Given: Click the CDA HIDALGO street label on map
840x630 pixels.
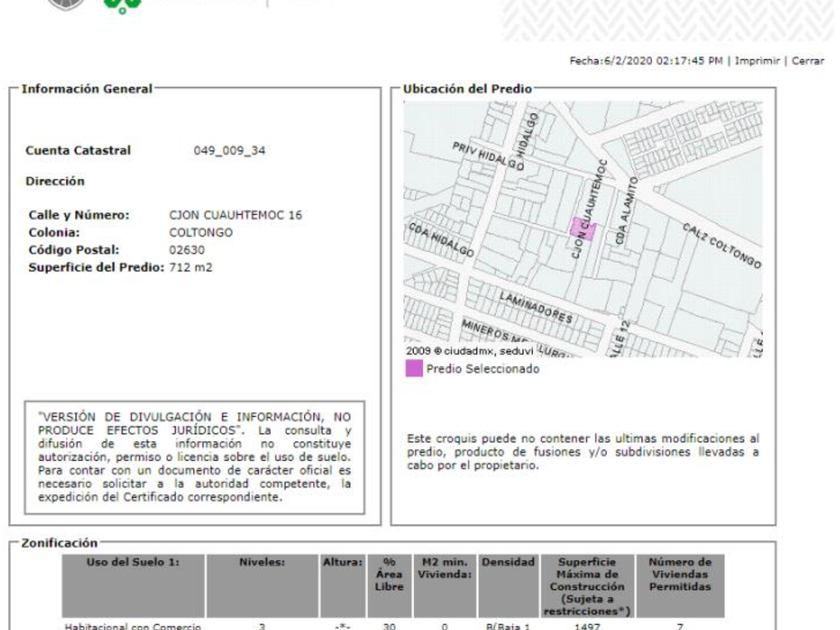Looking at the screenshot, I should (x=441, y=239).
